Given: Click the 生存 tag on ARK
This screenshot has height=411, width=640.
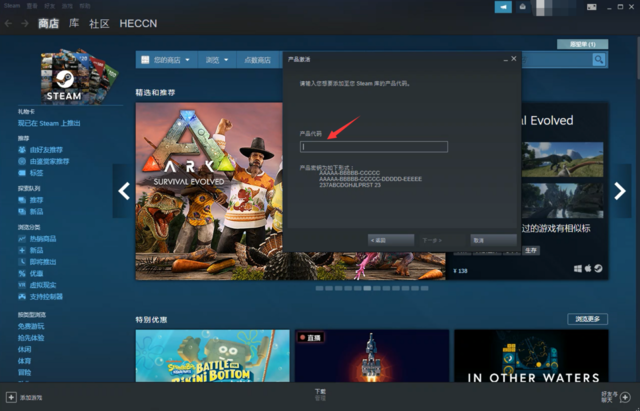Looking at the screenshot, I should (x=531, y=250).
